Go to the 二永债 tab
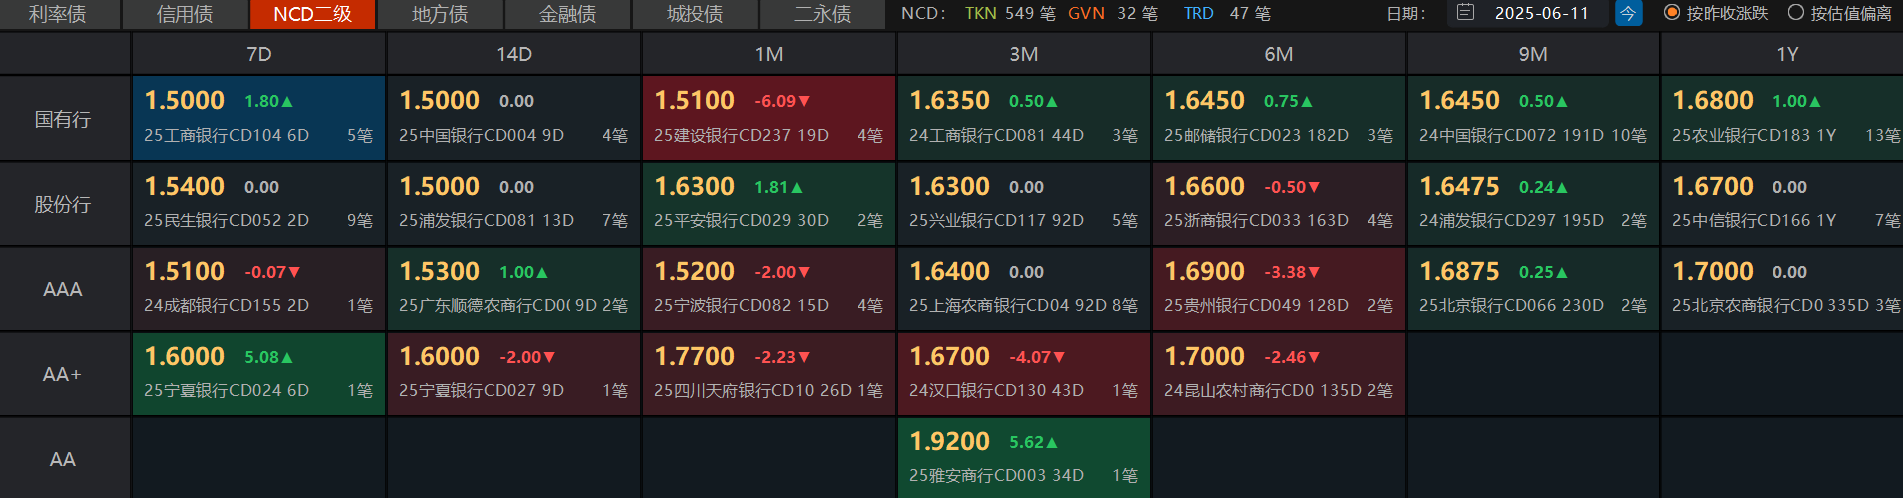1903x498 pixels. click(823, 14)
